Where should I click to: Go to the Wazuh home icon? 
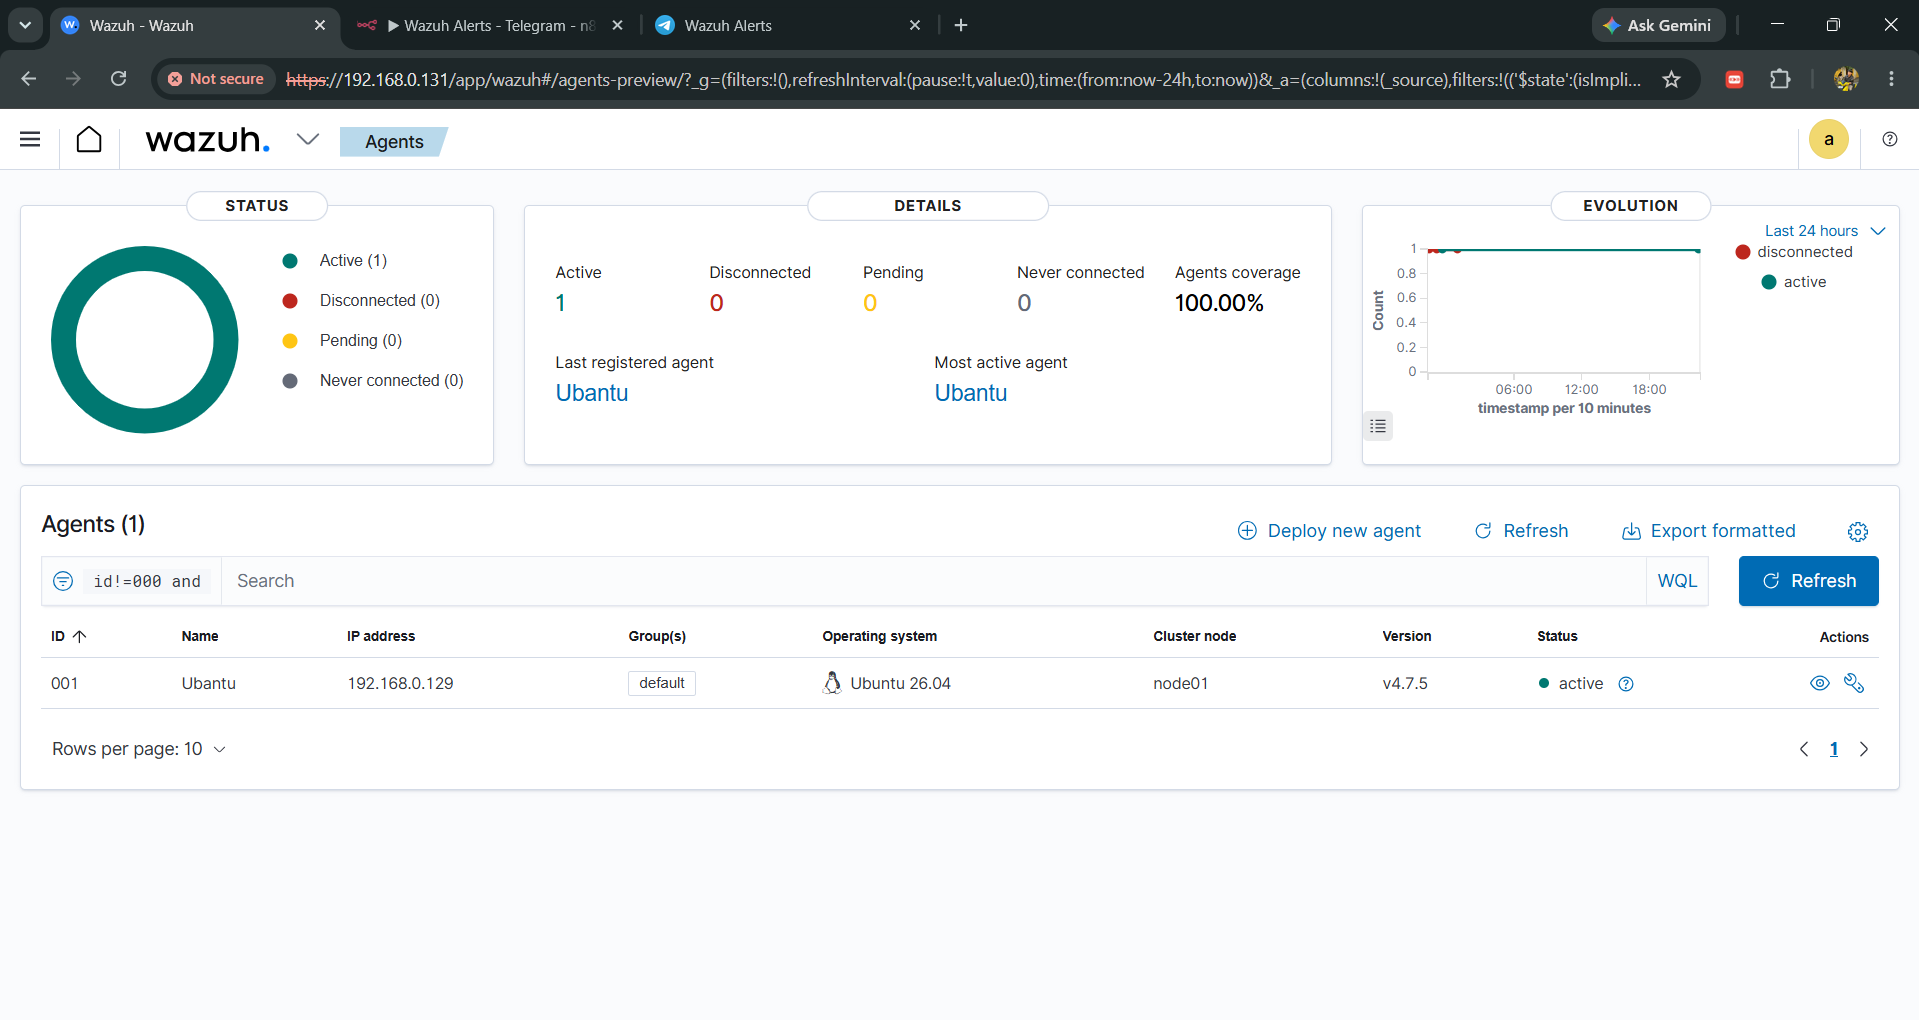click(x=89, y=139)
